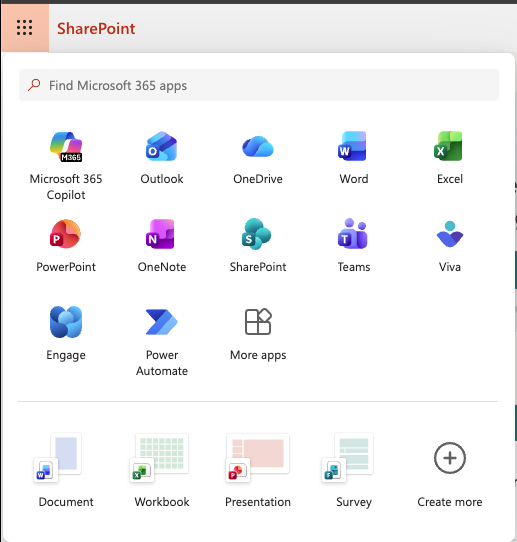Launch PowerPoint from the app list

pos(66,245)
